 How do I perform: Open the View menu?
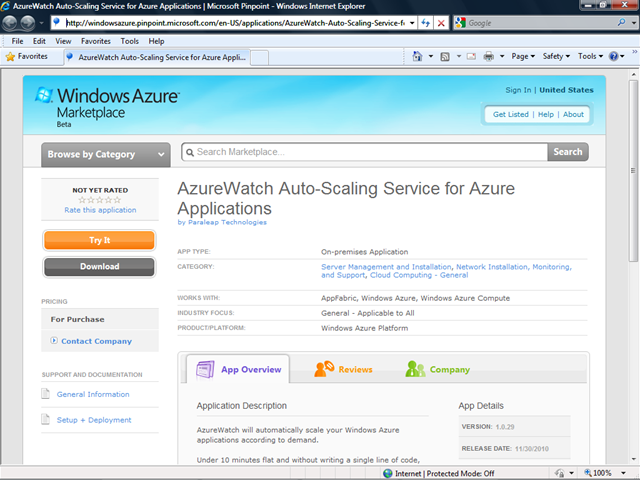63,41
